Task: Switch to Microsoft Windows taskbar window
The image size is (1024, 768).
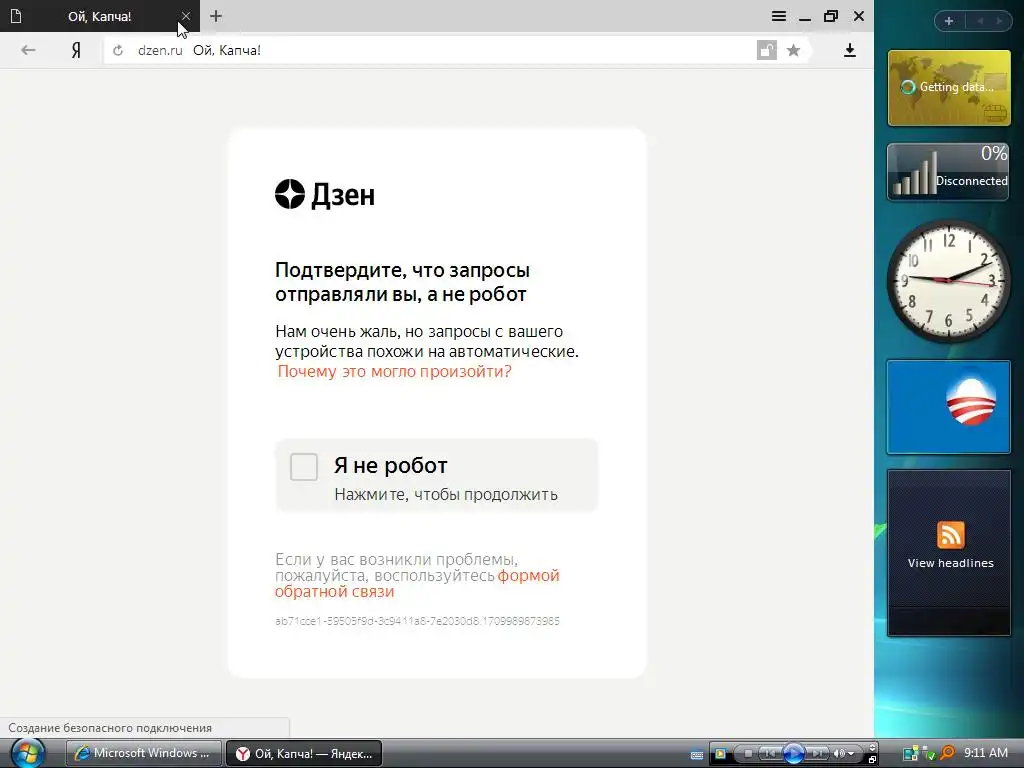Action: (x=144, y=753)
